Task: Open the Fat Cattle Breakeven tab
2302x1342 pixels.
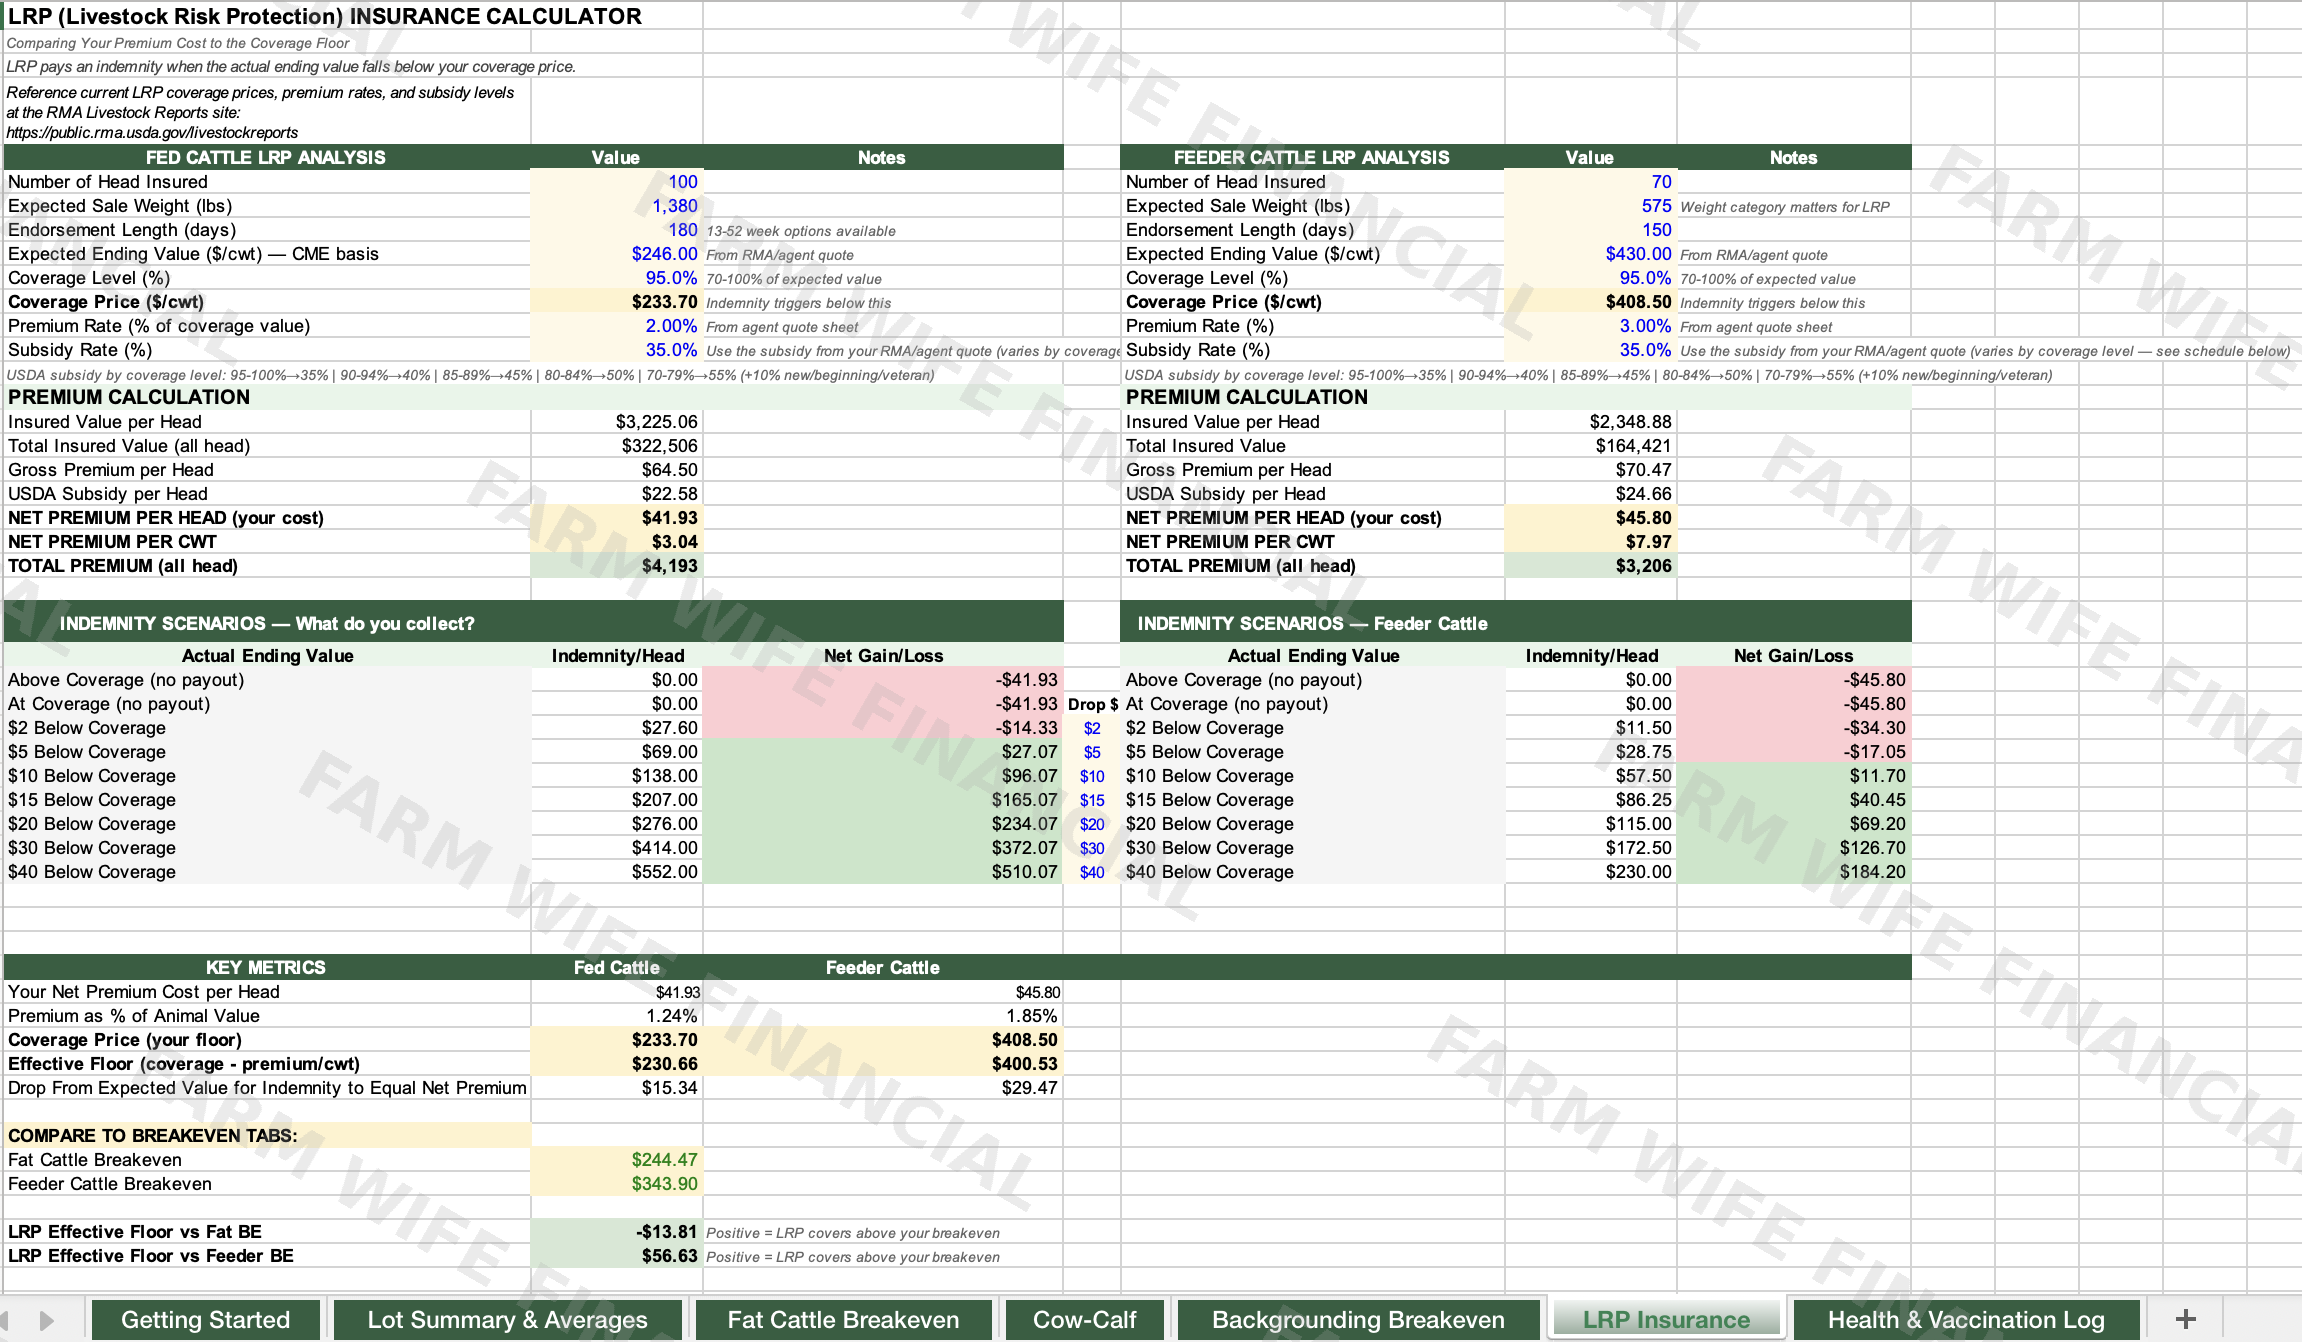Action: coord(843,1319)
